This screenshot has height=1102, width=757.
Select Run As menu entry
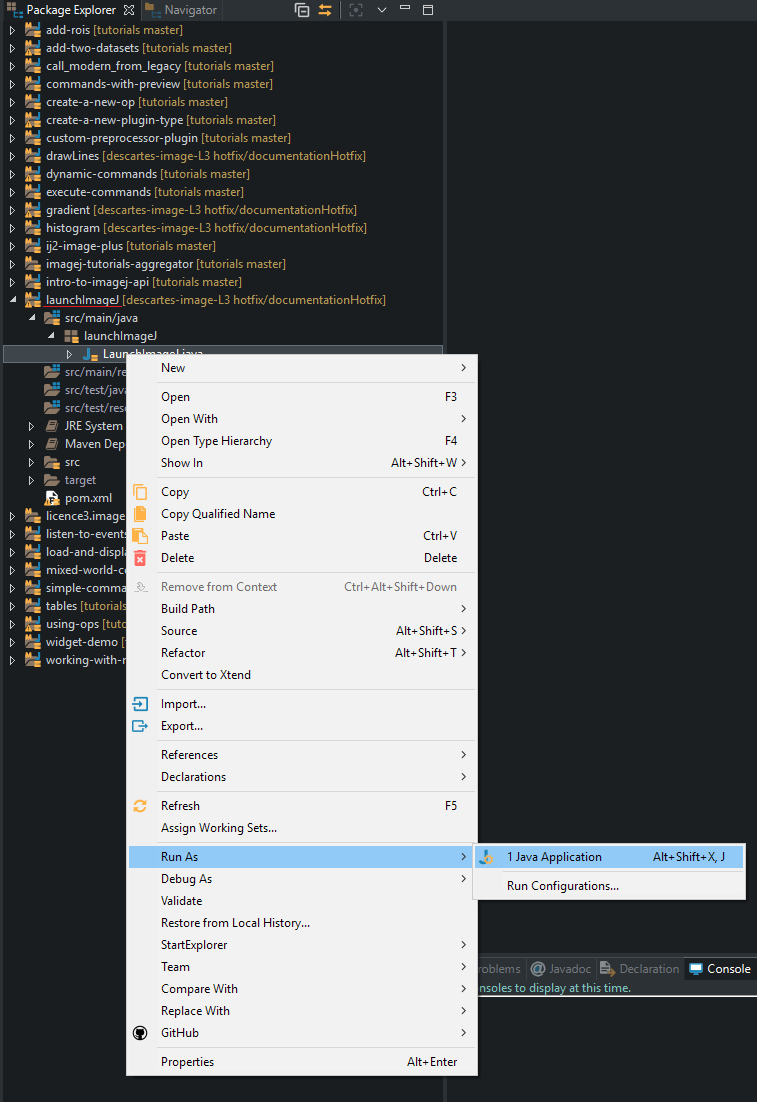[x=303, y=857]
